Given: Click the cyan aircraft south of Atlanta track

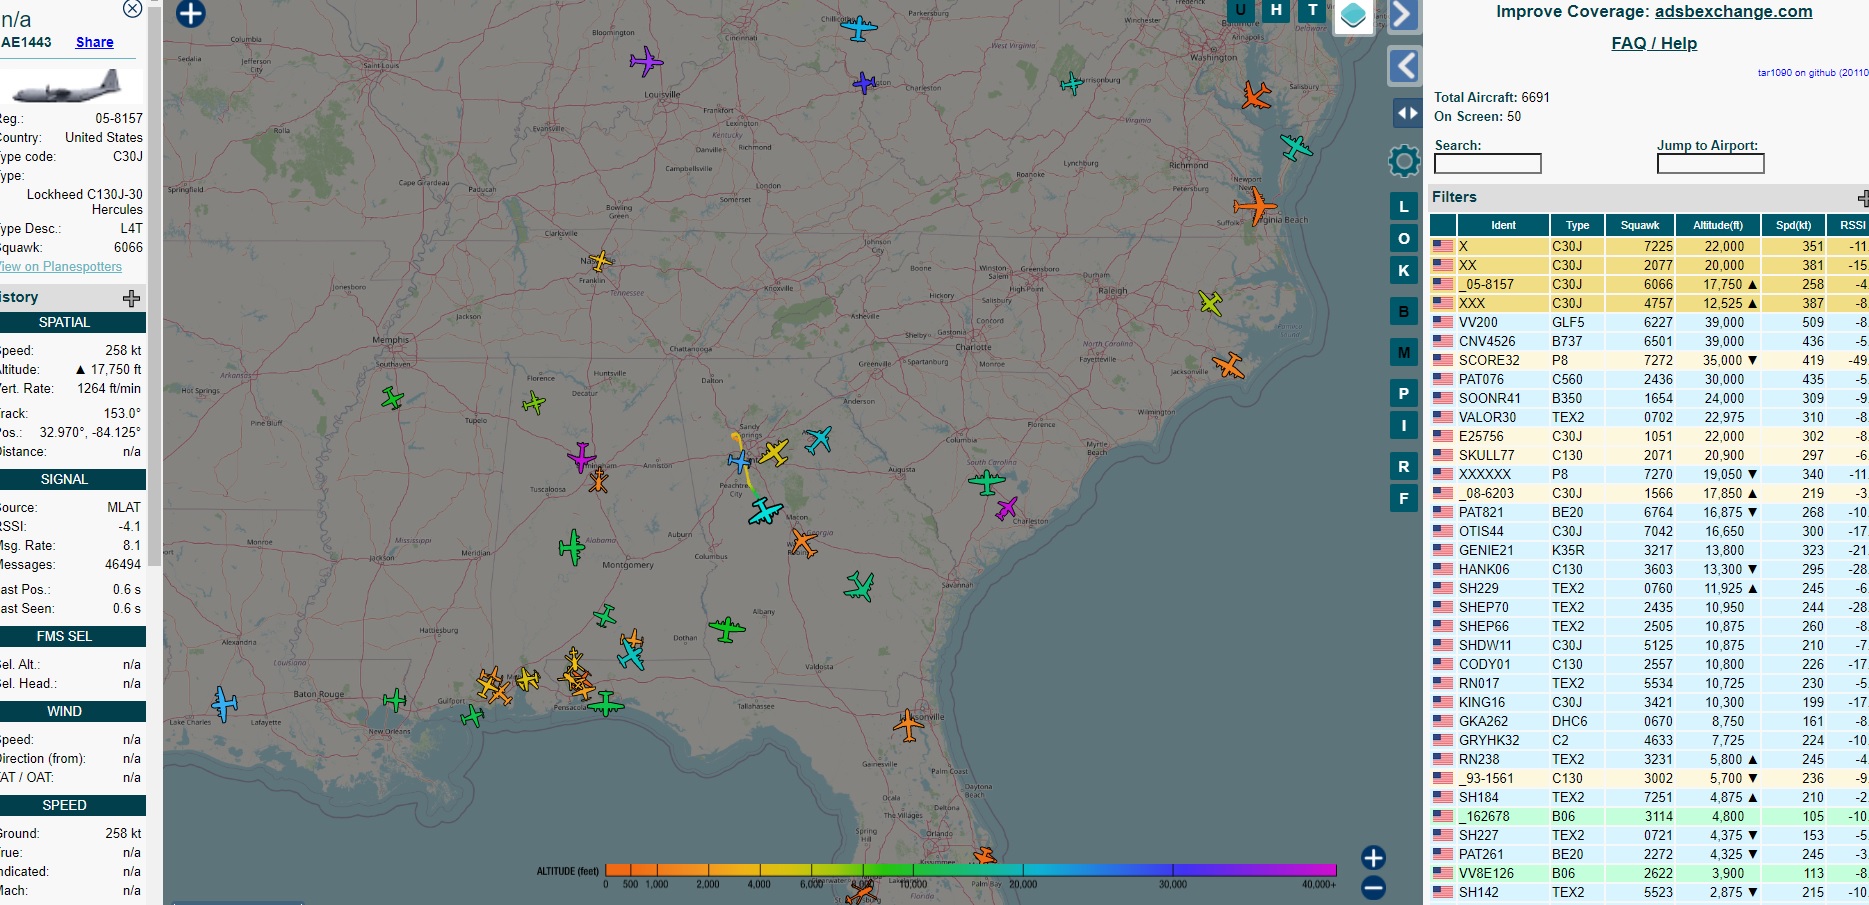Looking at the screenshot, I should click(x=765, y=511).
